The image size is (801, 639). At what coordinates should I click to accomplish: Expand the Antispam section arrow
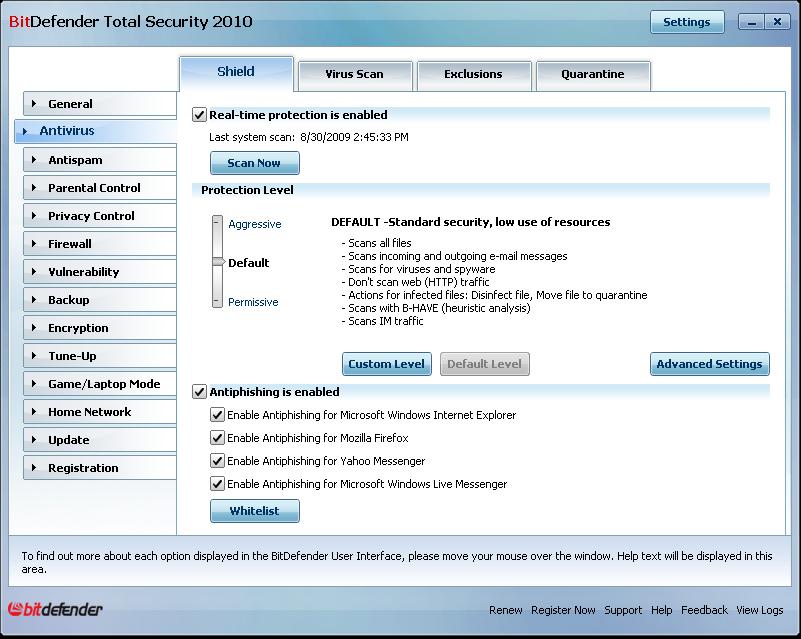(x=34, y=160)
